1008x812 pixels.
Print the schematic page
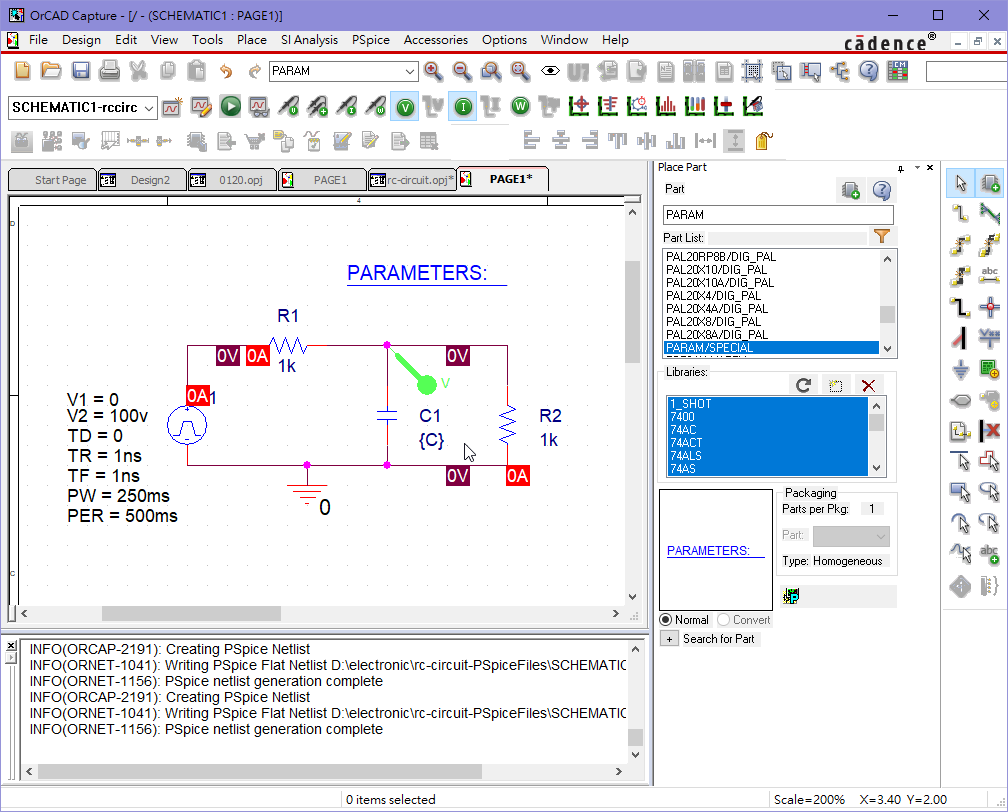click(x=109, y=70)
